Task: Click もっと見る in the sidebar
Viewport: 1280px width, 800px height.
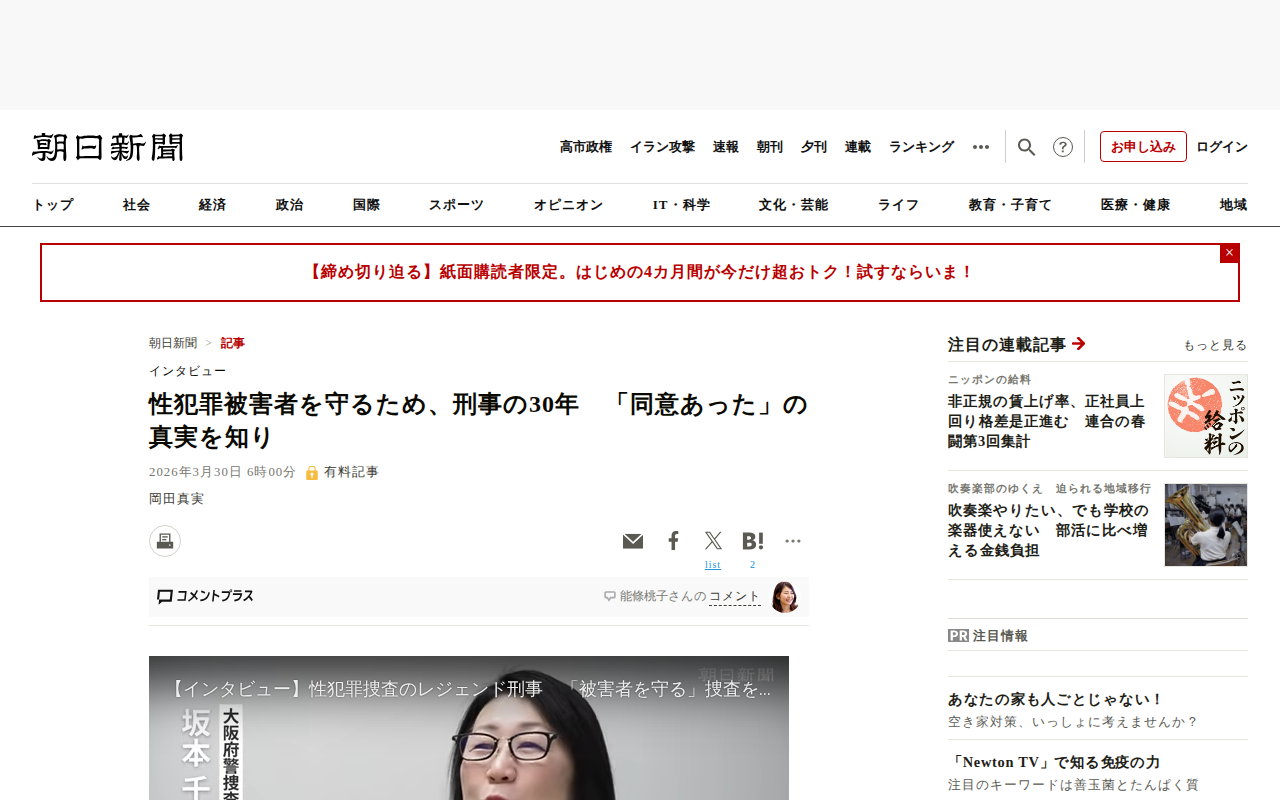Action: click(x=1215, y=346)
